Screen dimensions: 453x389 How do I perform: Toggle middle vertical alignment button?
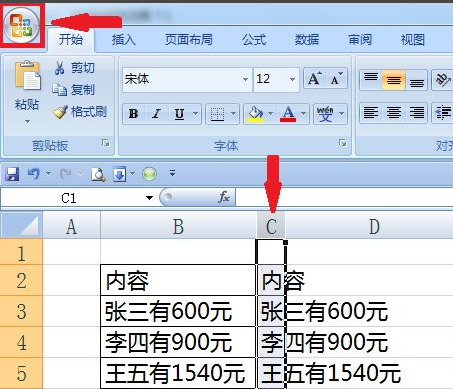(394, 80)
